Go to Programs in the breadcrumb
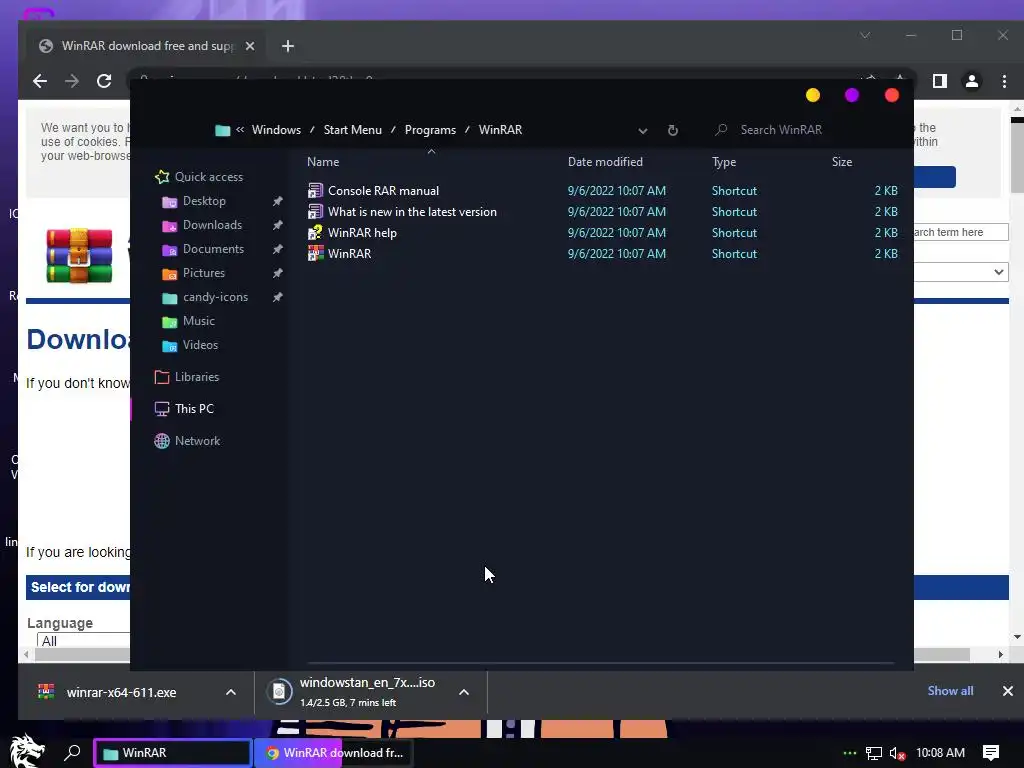Viewport: 1024px width, 768px height. point(430,130)
